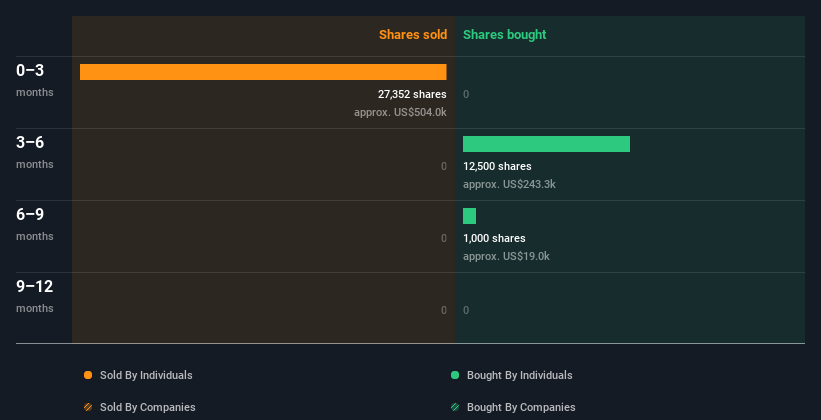Image resolution: width=821 pixels, height=420 pixels.
Task: Select the 3–6 months row label
Action: coord(35,151)
